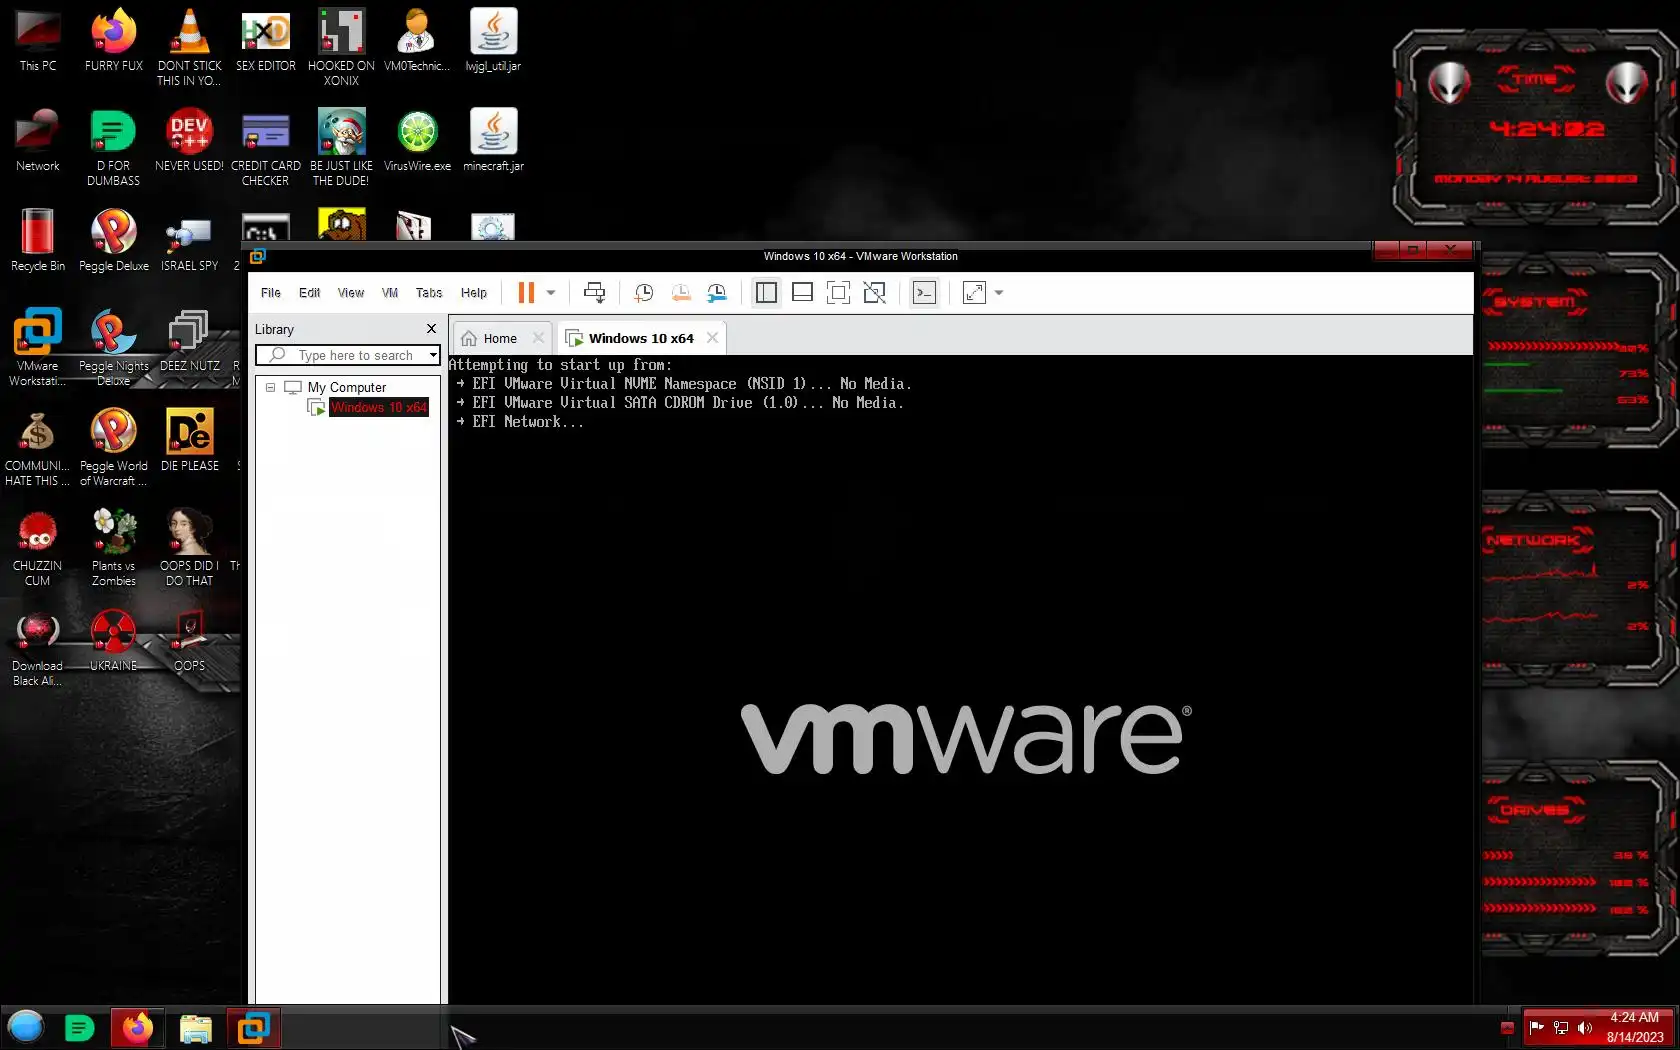Send Ctrl+Alt+Del to the virtual machine
The height and width of the screenshot is (1050, 1680).
pyautogui.click(x=594, y=292)
